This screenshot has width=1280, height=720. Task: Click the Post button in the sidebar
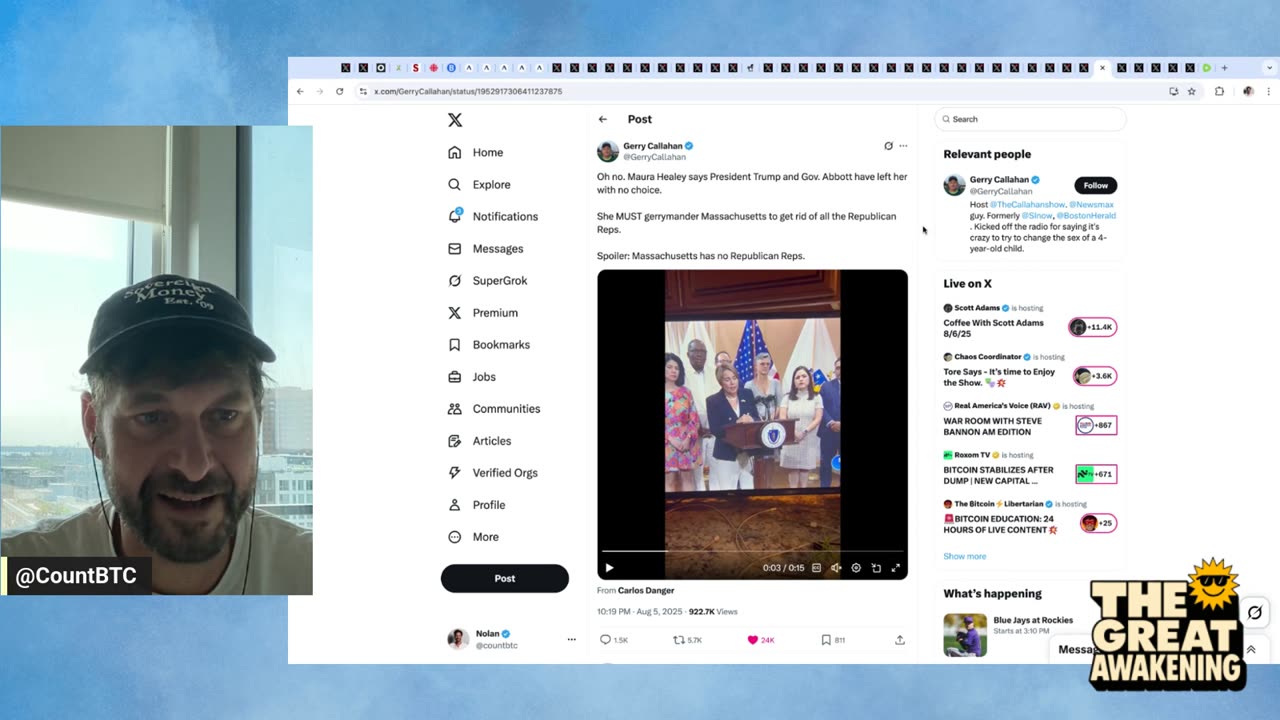pos(505,578)
